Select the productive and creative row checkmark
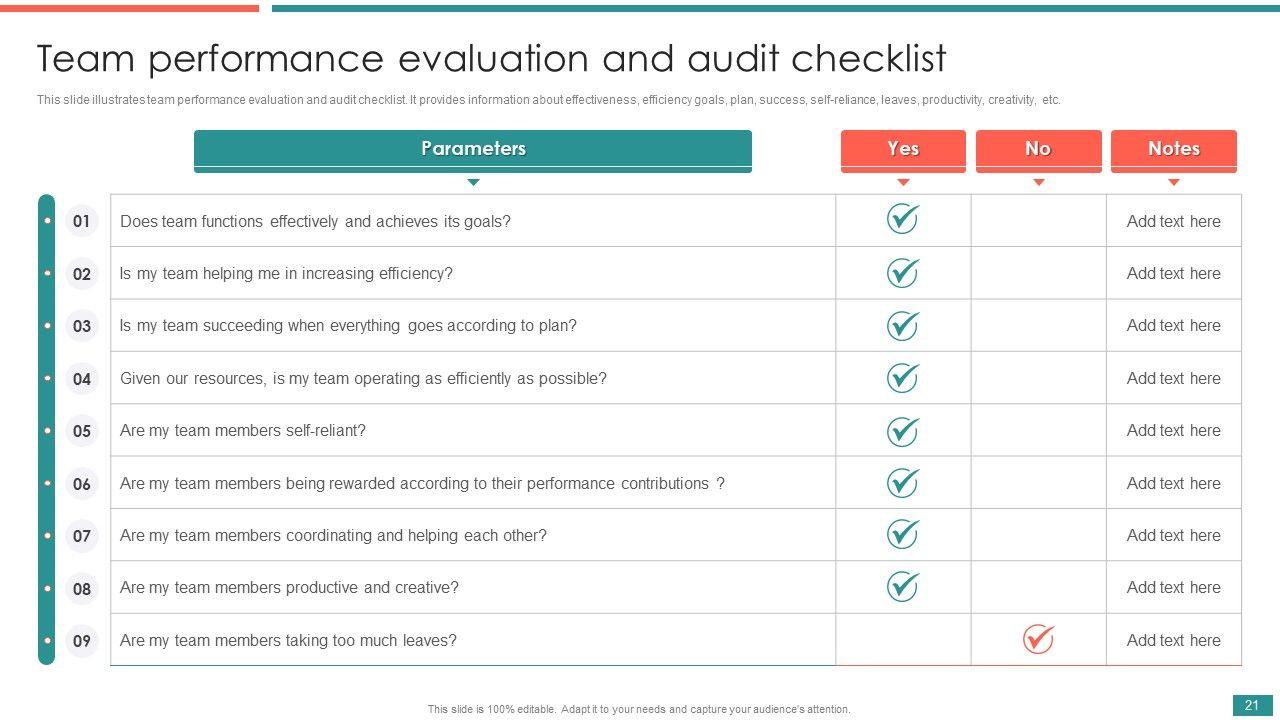 (x=902, y=586)
